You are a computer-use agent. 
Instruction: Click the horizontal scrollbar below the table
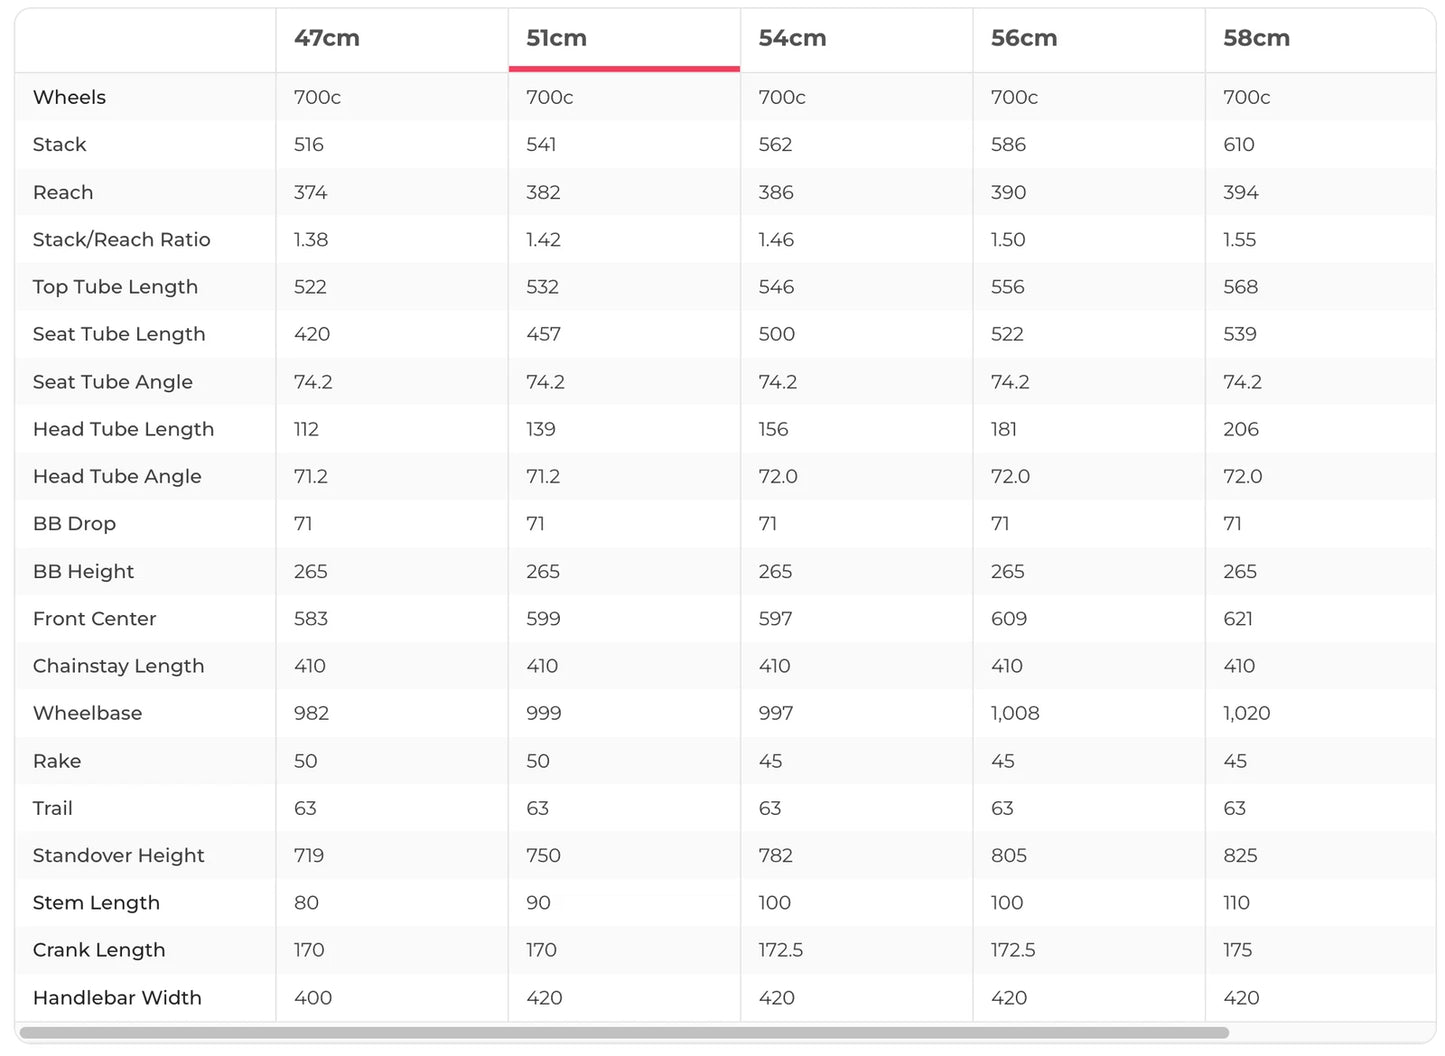tap(624, 1033)
